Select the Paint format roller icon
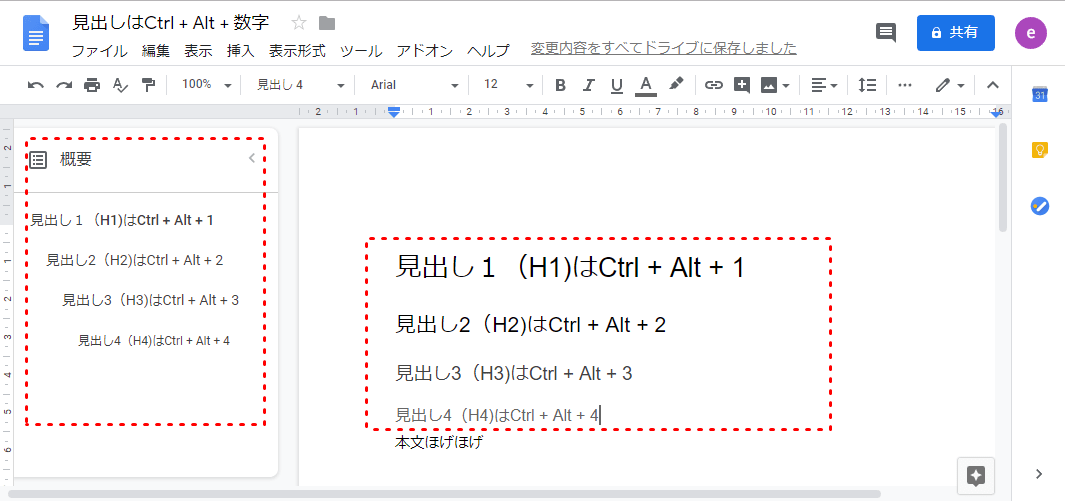Image resolution: width=1065 pixels, height=501 pixels. [148, 85]
